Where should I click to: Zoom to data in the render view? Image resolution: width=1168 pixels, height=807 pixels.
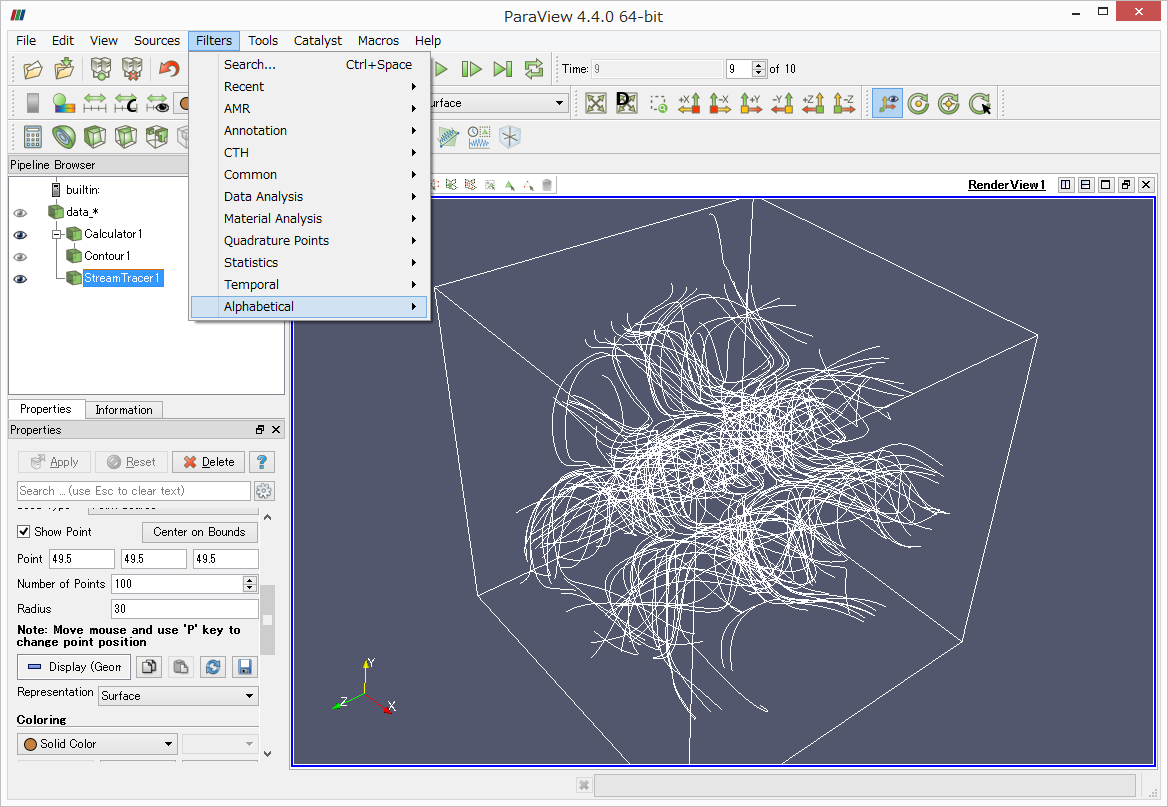627,103
